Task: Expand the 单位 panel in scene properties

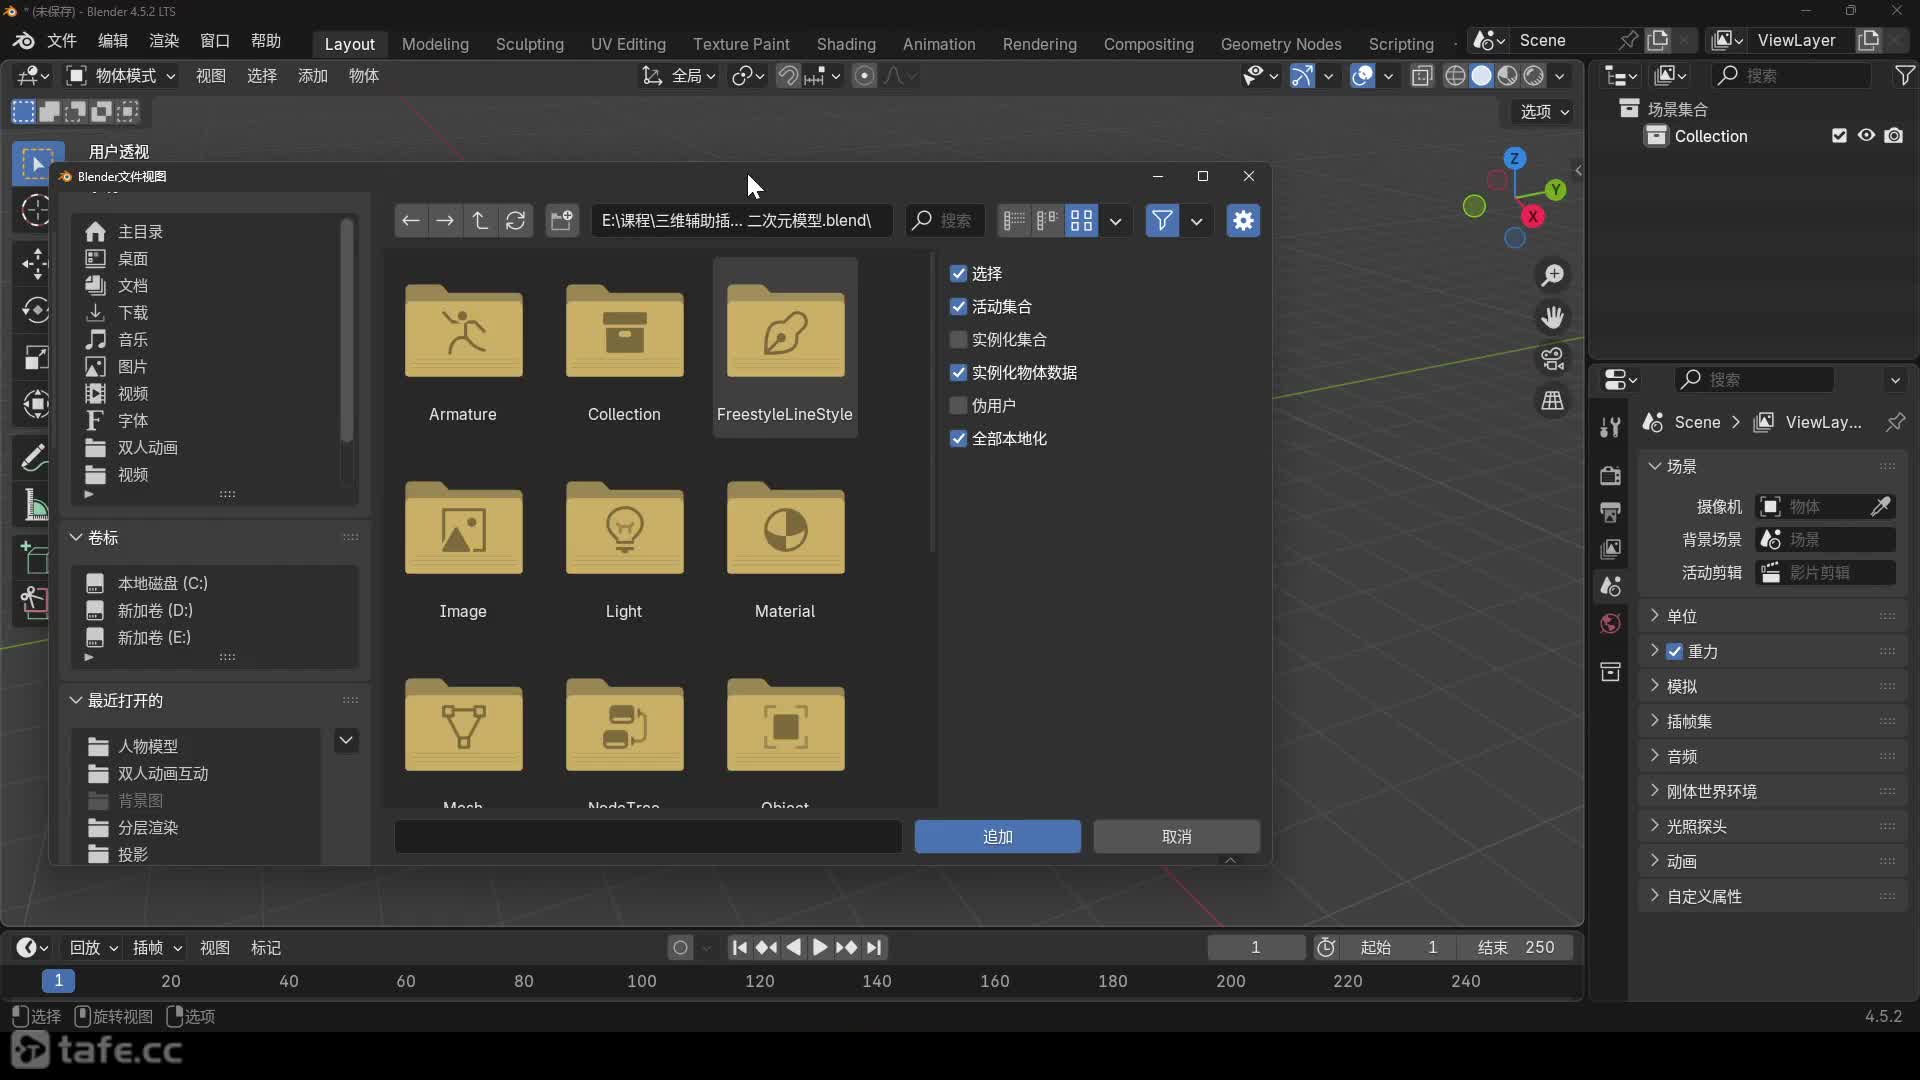Action: coord(1682,616)
